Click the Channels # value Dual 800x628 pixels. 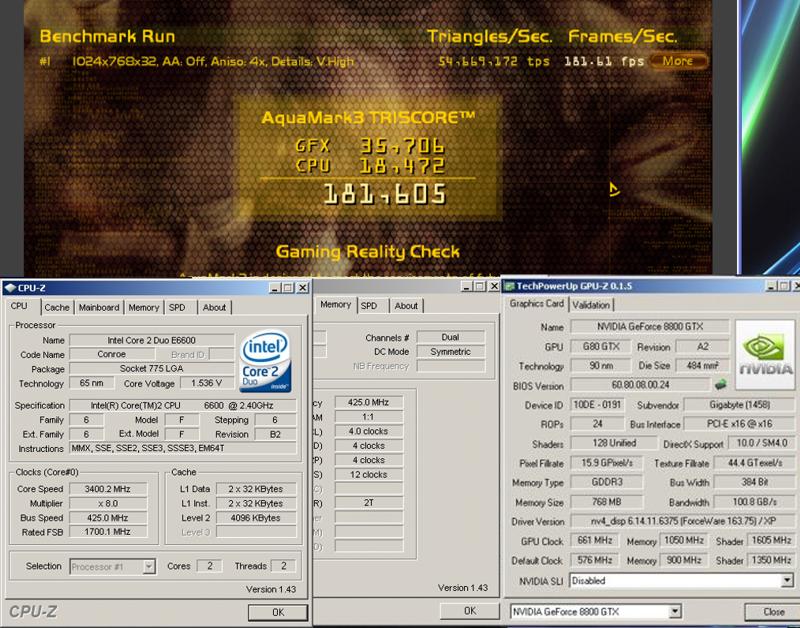pyautogui.click(x=450, y=337)
